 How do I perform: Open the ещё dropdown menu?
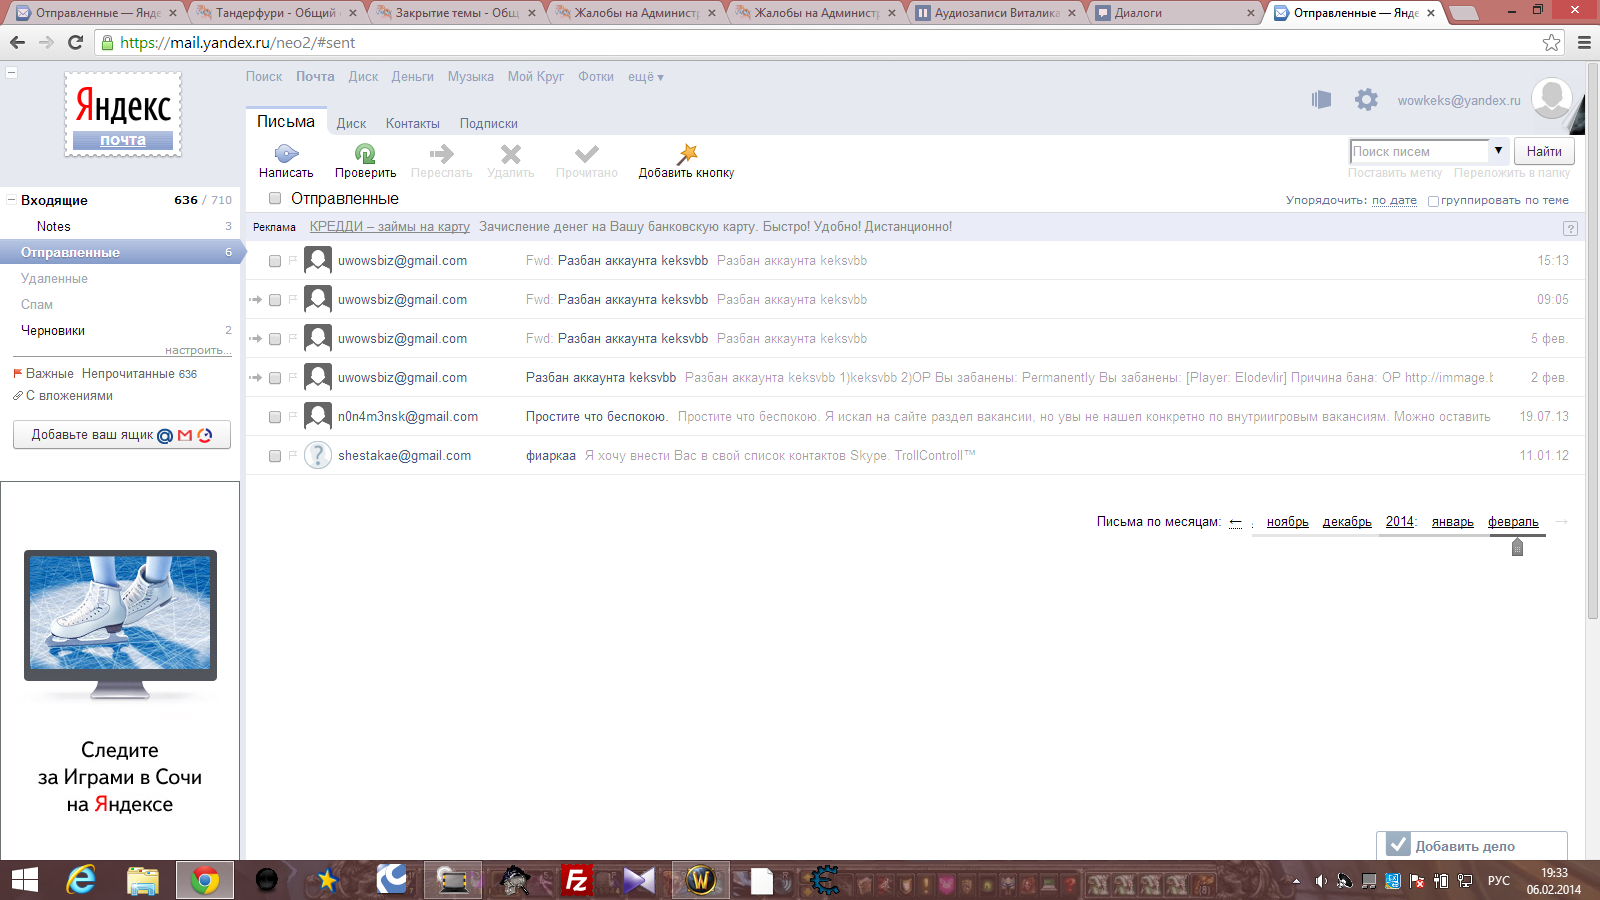(645, 77)
